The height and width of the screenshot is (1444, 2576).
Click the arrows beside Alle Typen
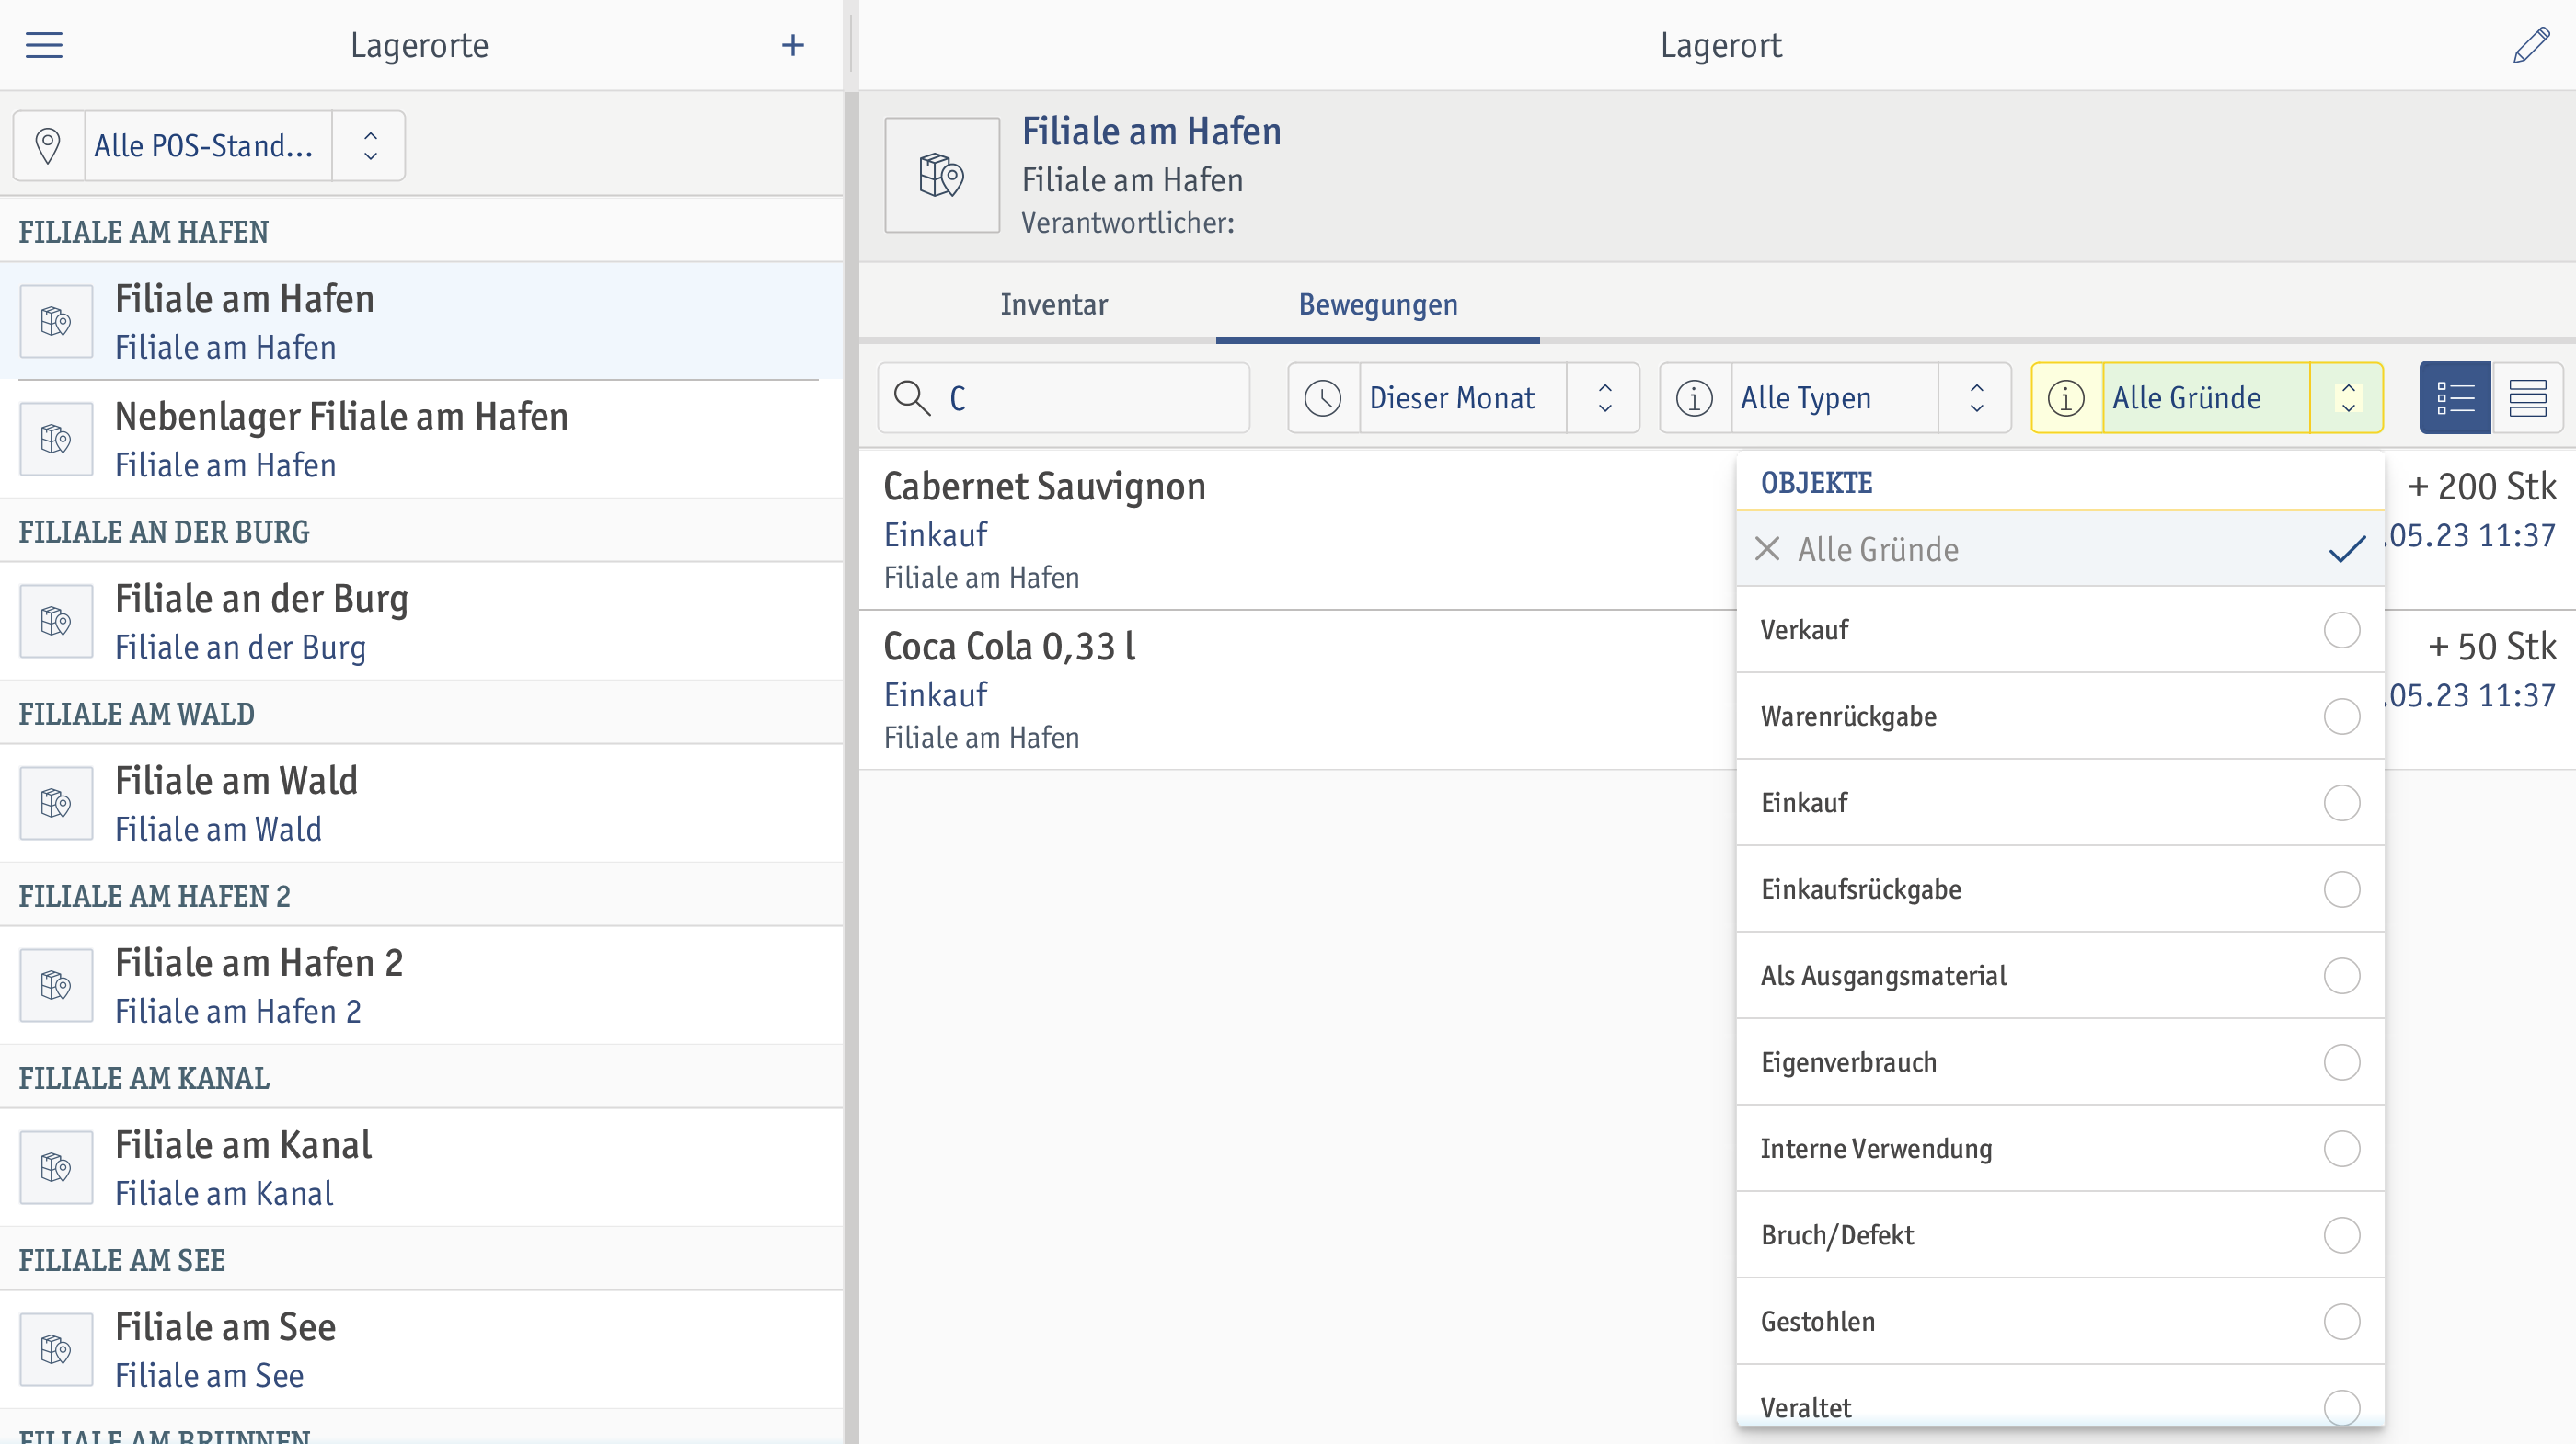point(1976,398)
